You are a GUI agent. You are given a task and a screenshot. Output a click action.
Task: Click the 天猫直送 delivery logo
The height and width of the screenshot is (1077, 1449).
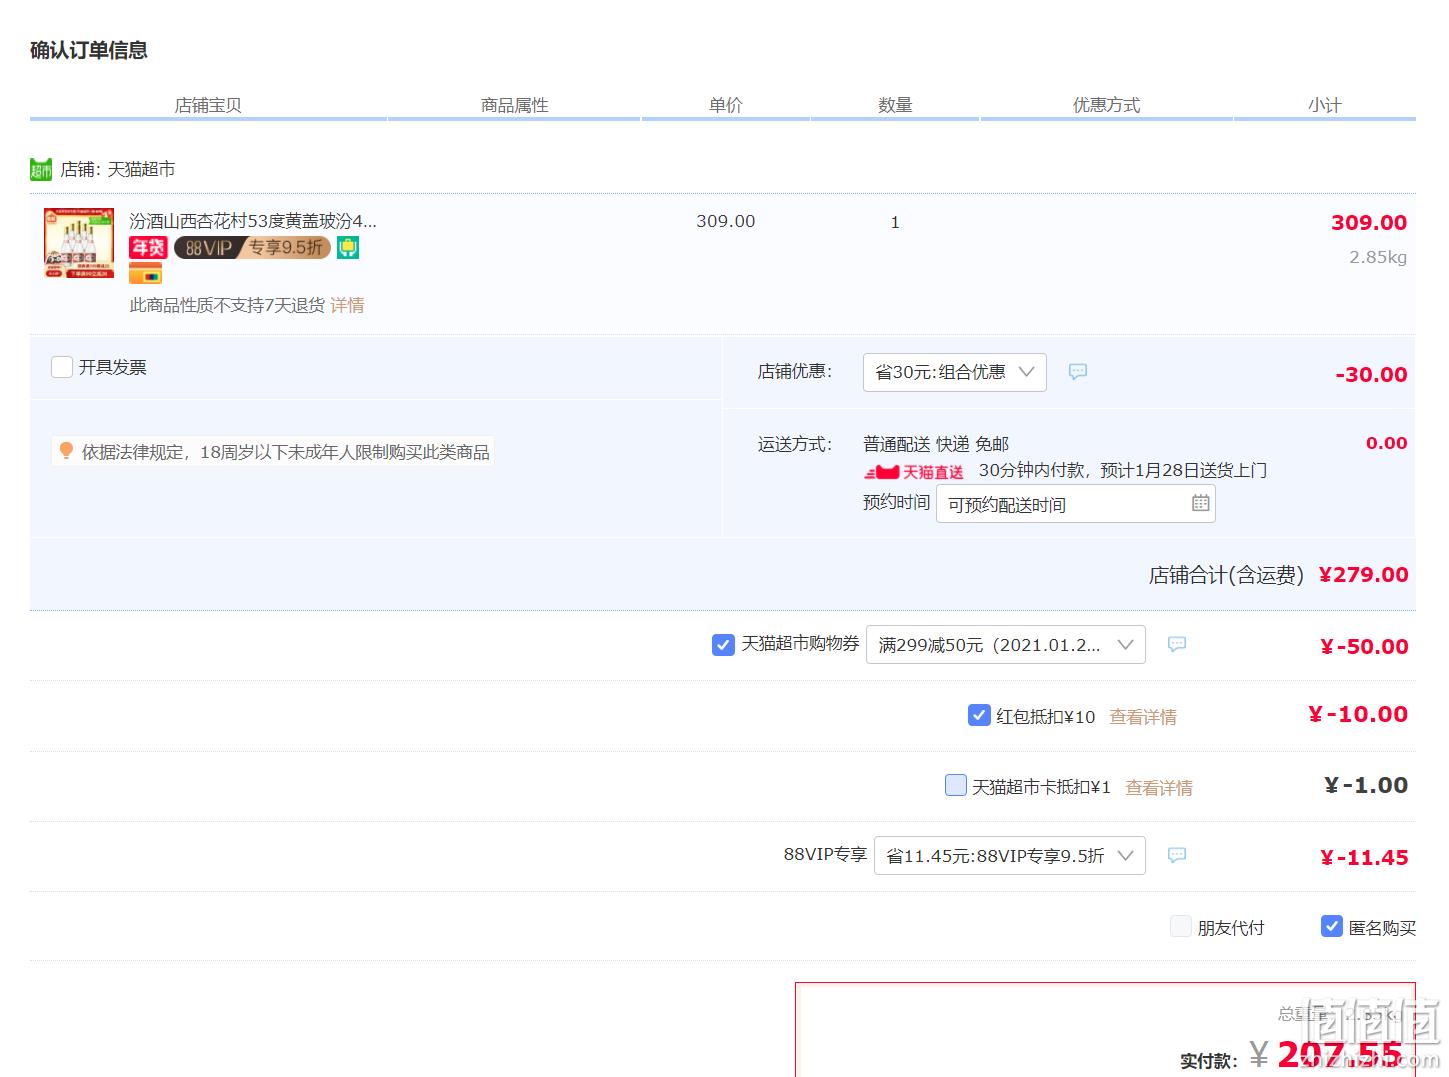click(914, 472)
